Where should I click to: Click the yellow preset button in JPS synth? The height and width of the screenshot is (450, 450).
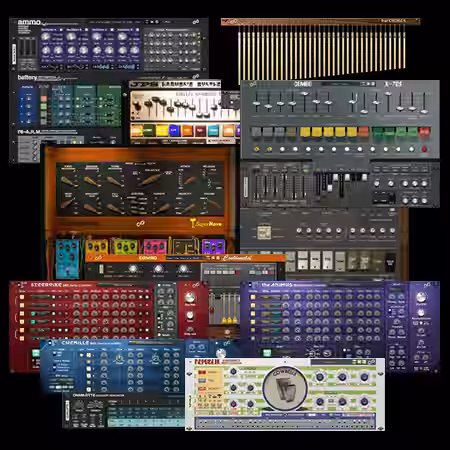click(x=162, y=130)
